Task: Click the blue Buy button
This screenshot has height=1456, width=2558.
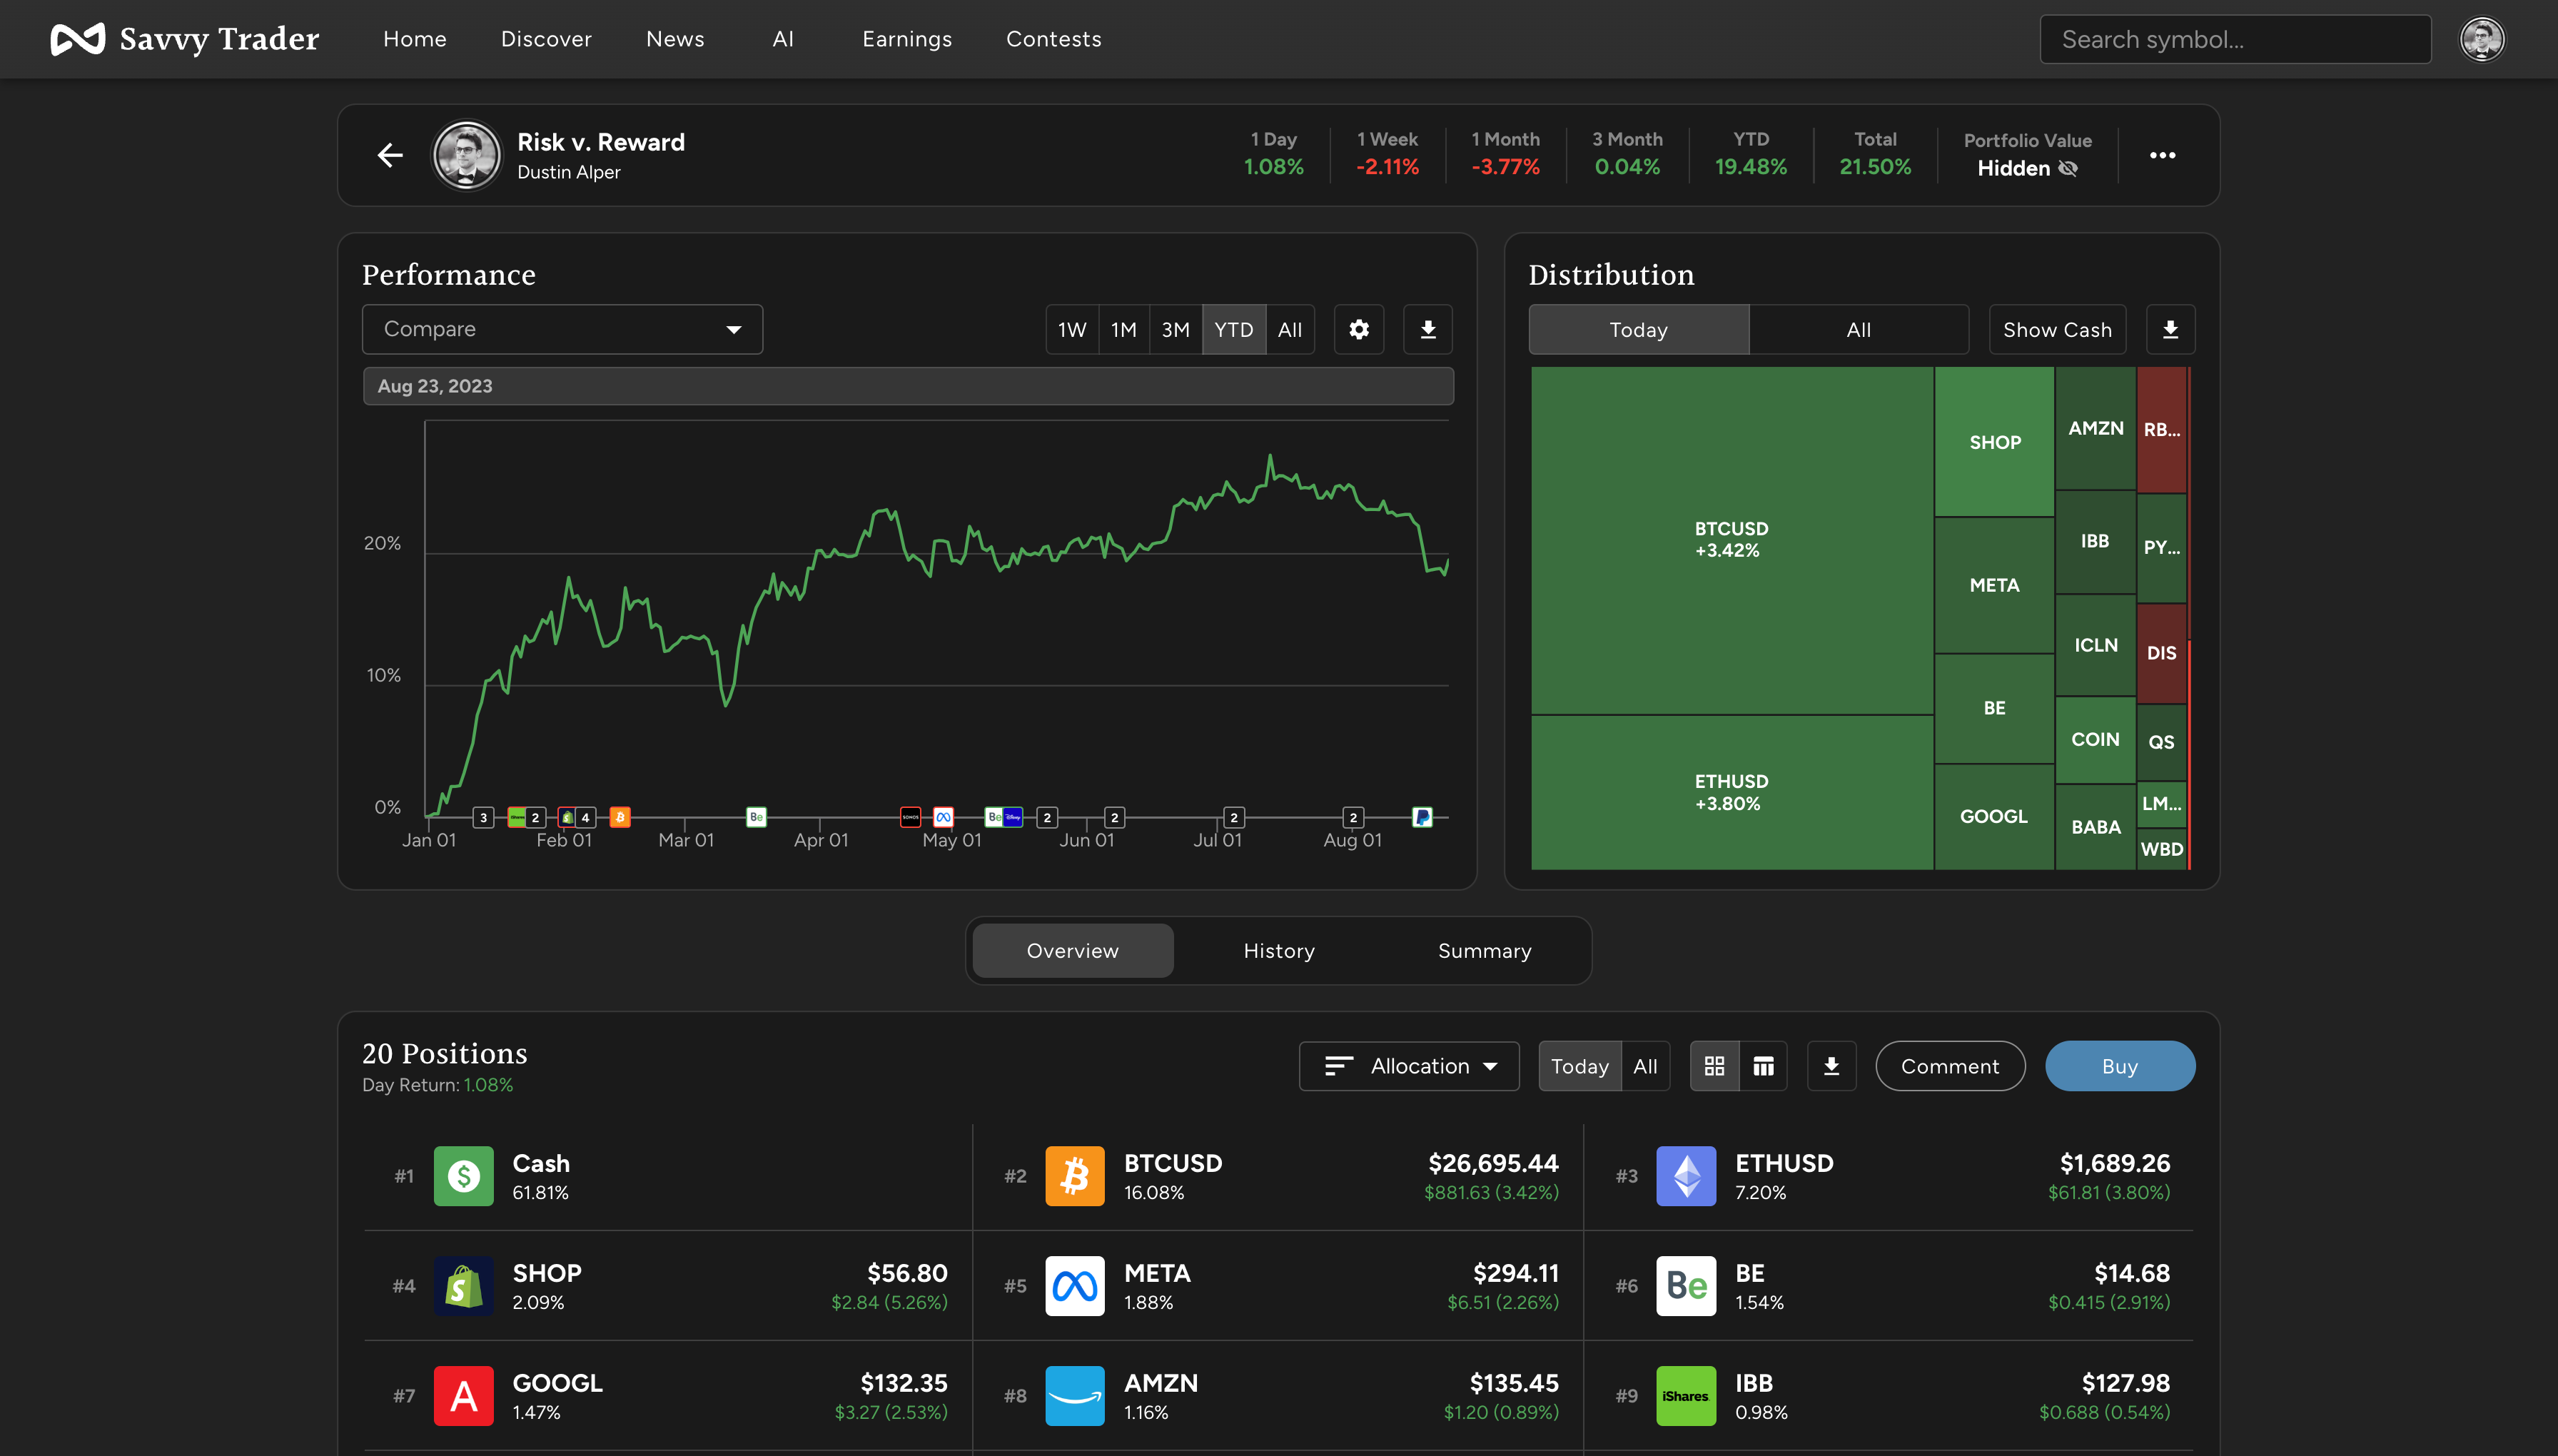Action: click(x=2120, y=1066)
